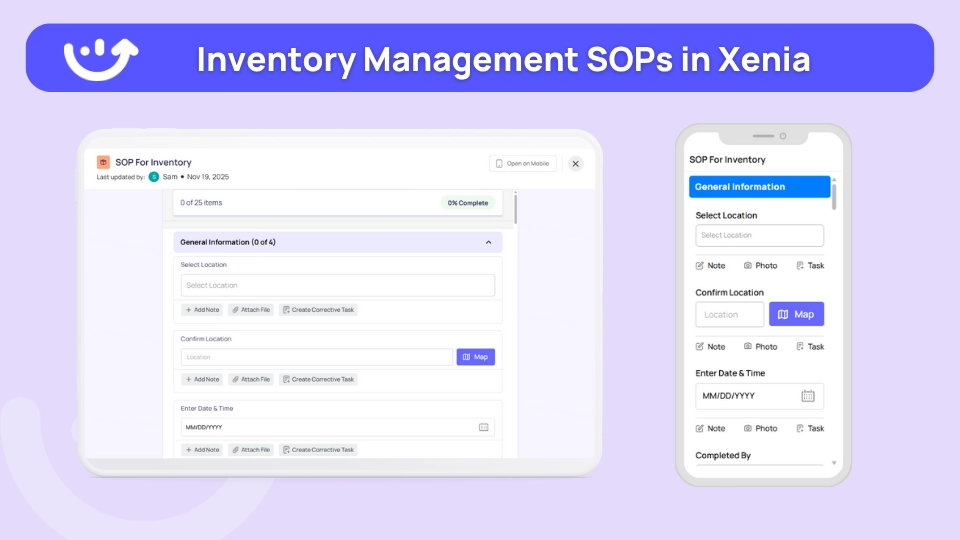Tap Note under phone Enter Date & Time
The height and width of the screenshot is (540, 960).
point(710,429)
